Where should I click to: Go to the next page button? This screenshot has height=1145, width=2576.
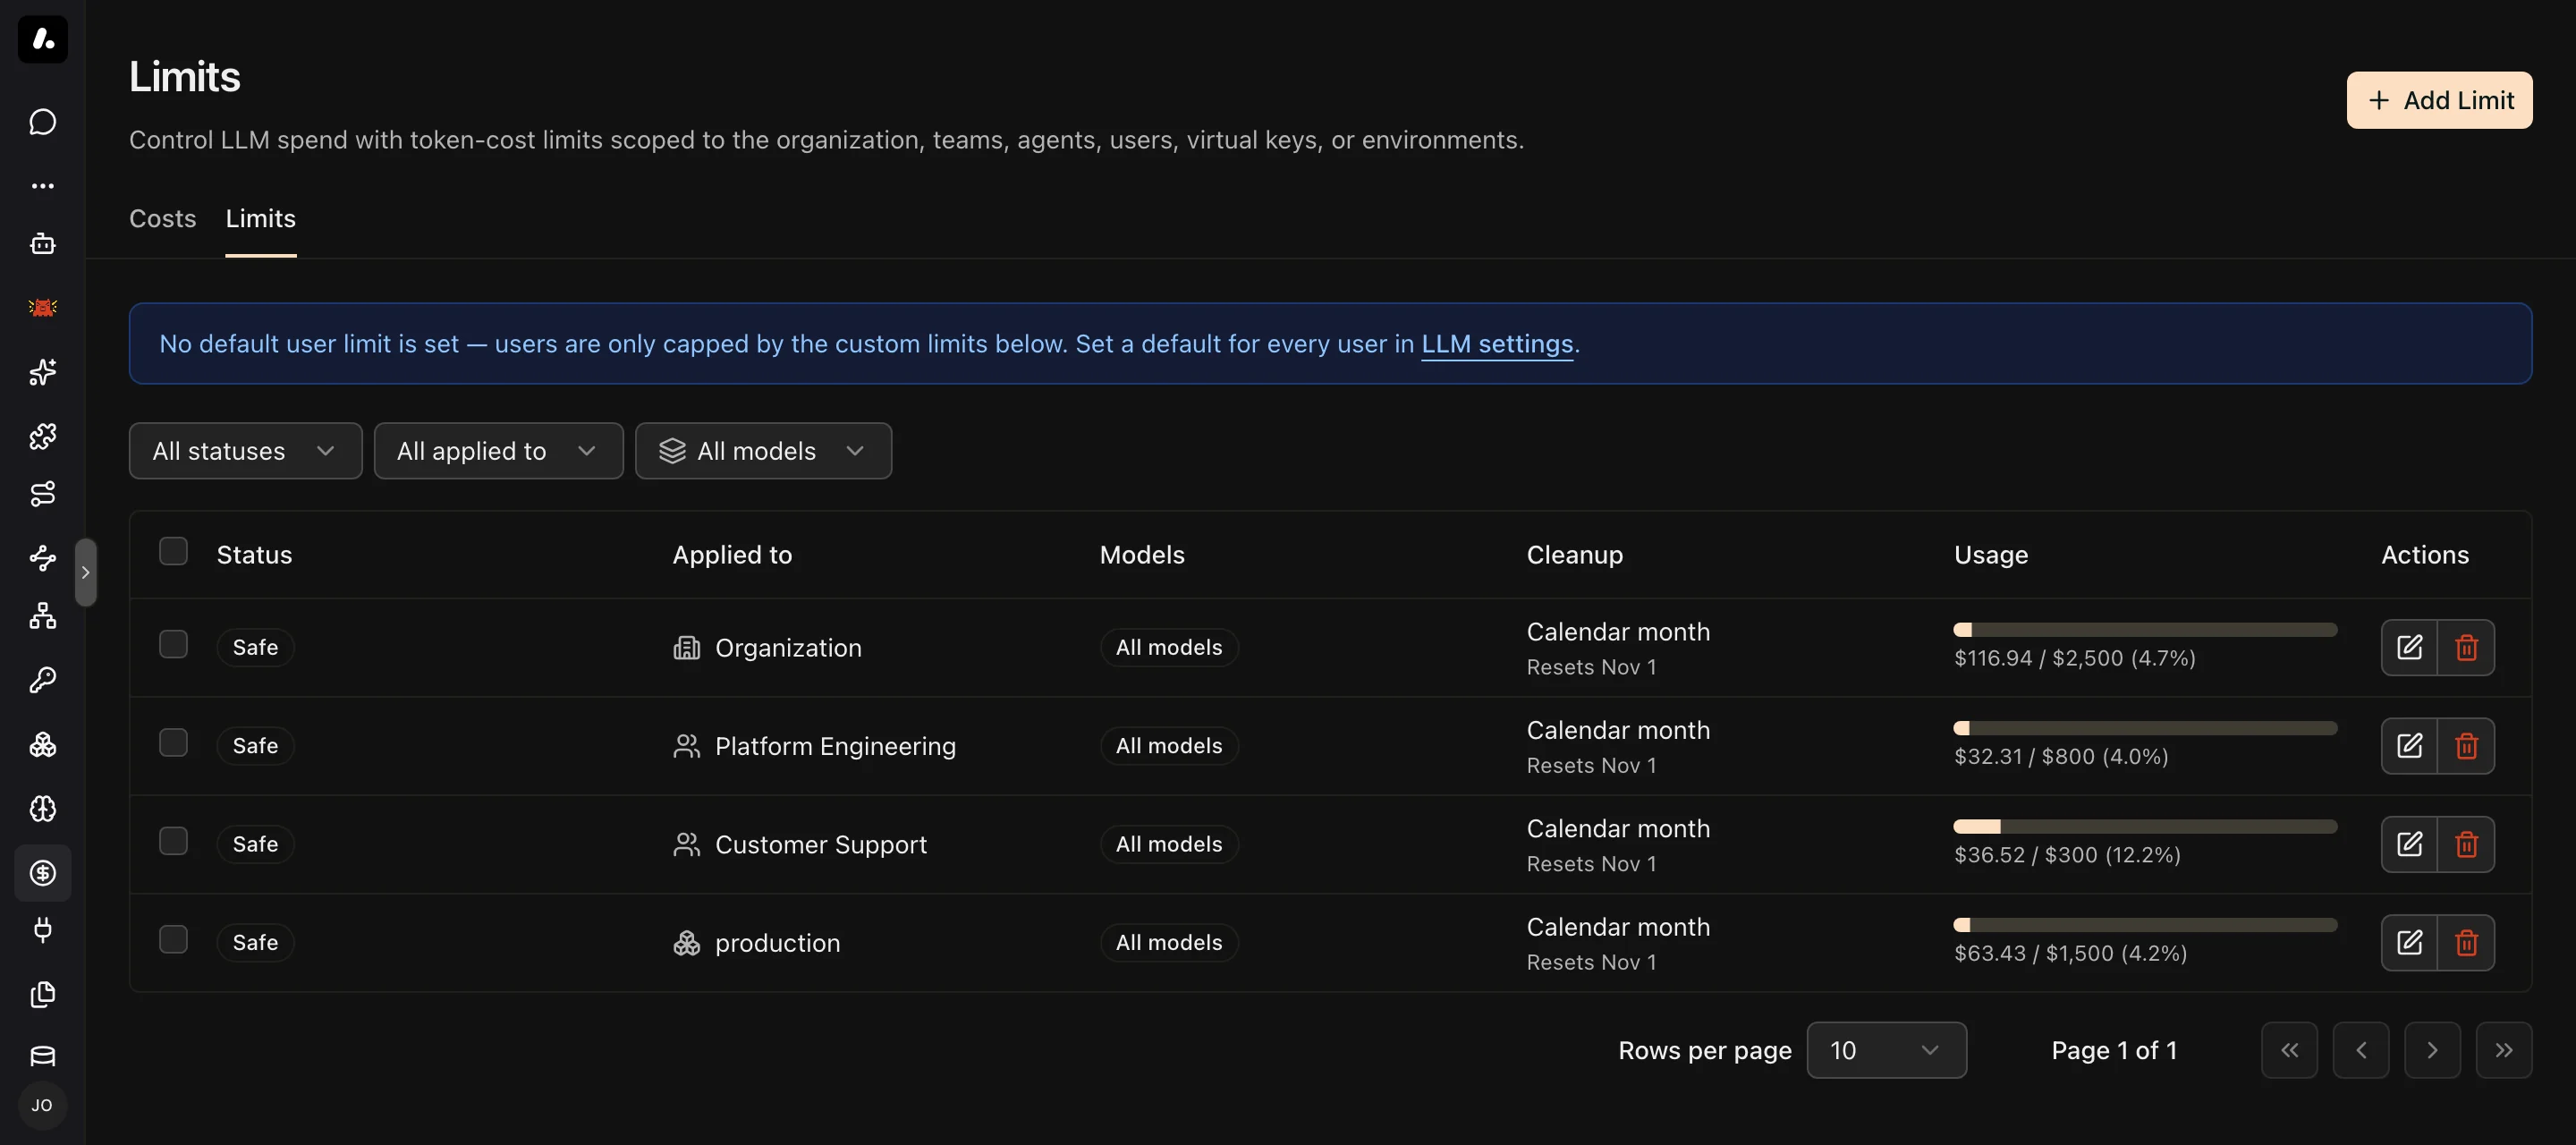click(2432, 1050)
